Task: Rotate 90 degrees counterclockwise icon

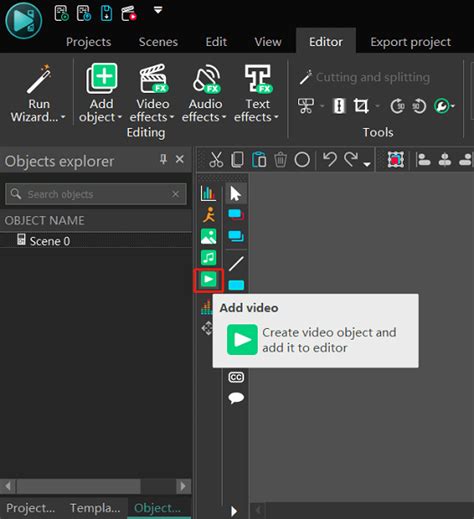Action: coord(419,106)
